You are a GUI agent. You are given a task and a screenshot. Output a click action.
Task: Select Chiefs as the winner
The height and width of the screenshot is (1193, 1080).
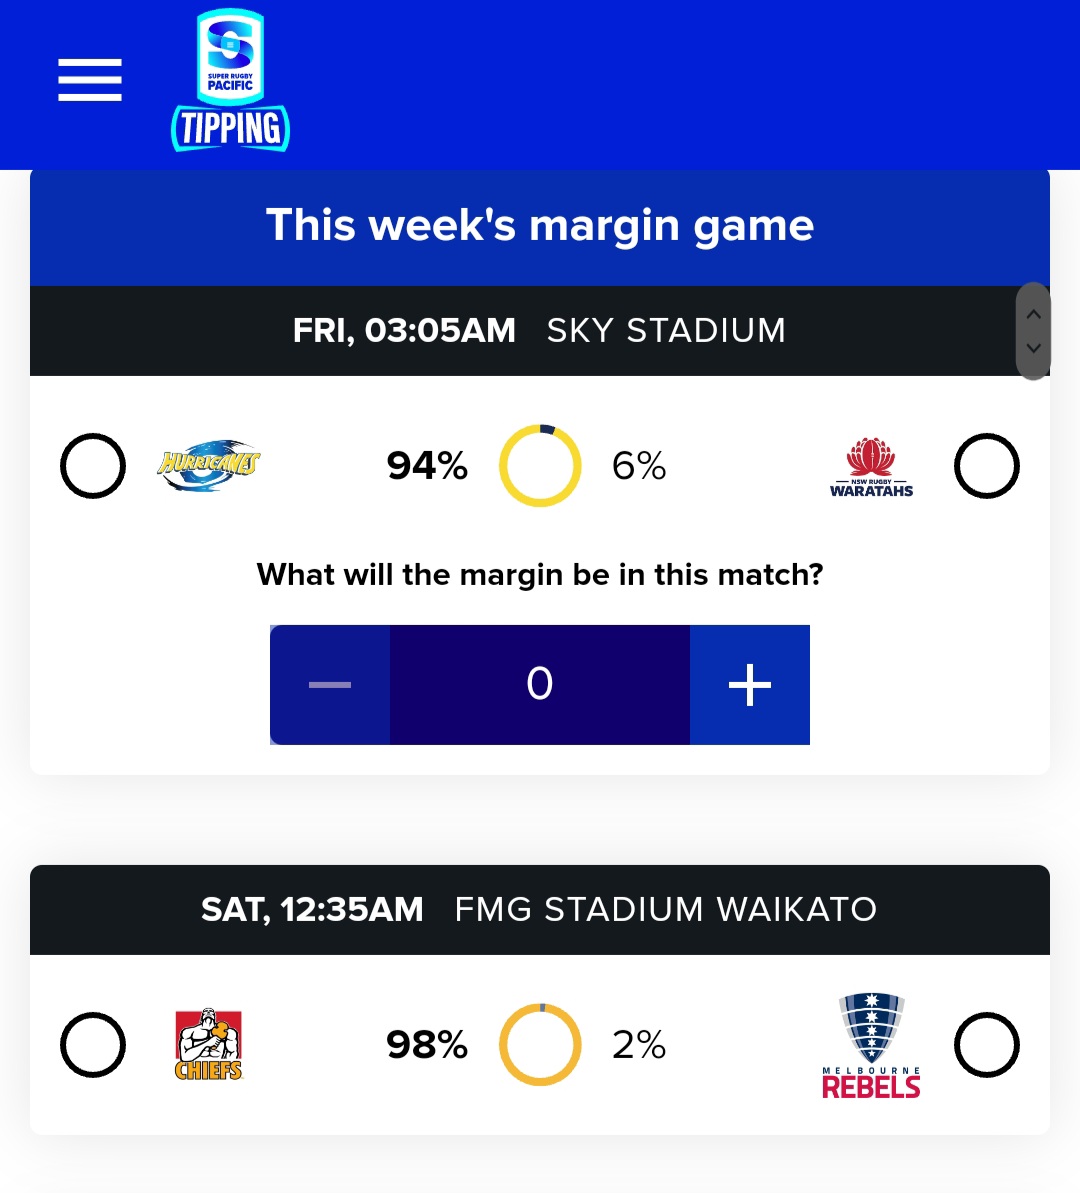(93, 1045)
